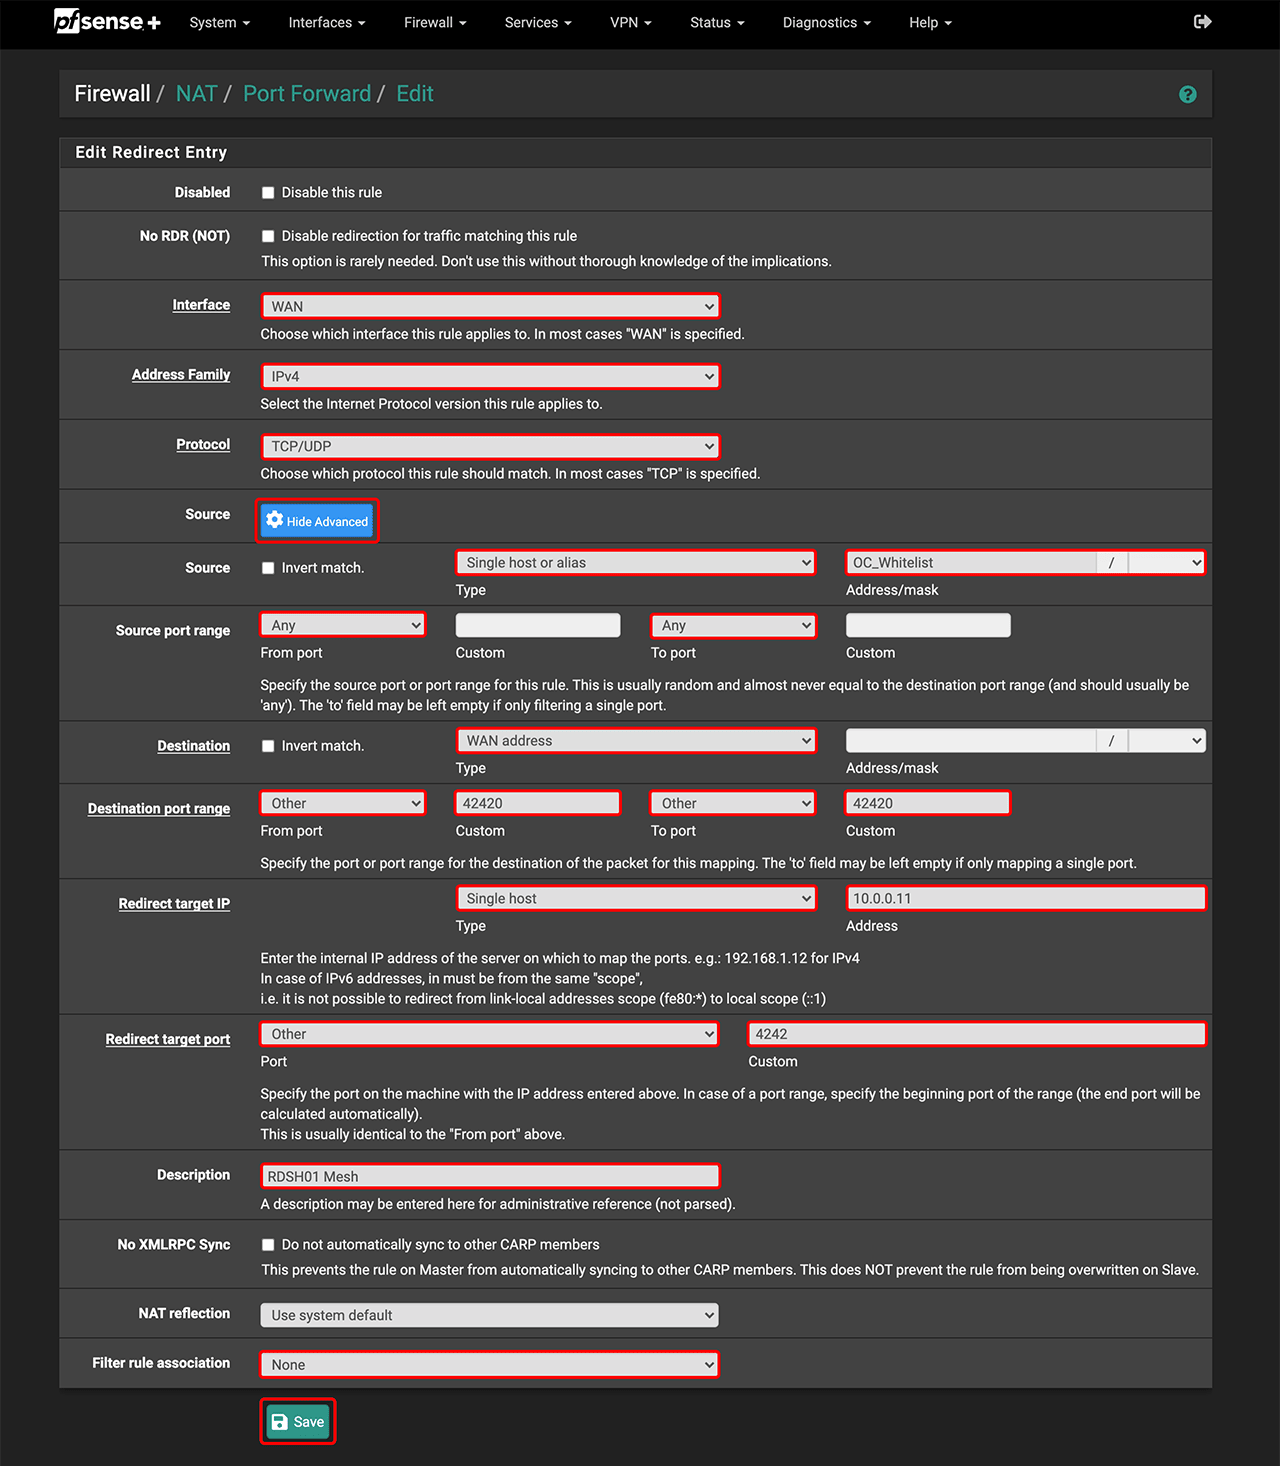Screen dimensions: 1280x1466
Task: Focus the Description text field
Action: click(x=489, y=1176)
